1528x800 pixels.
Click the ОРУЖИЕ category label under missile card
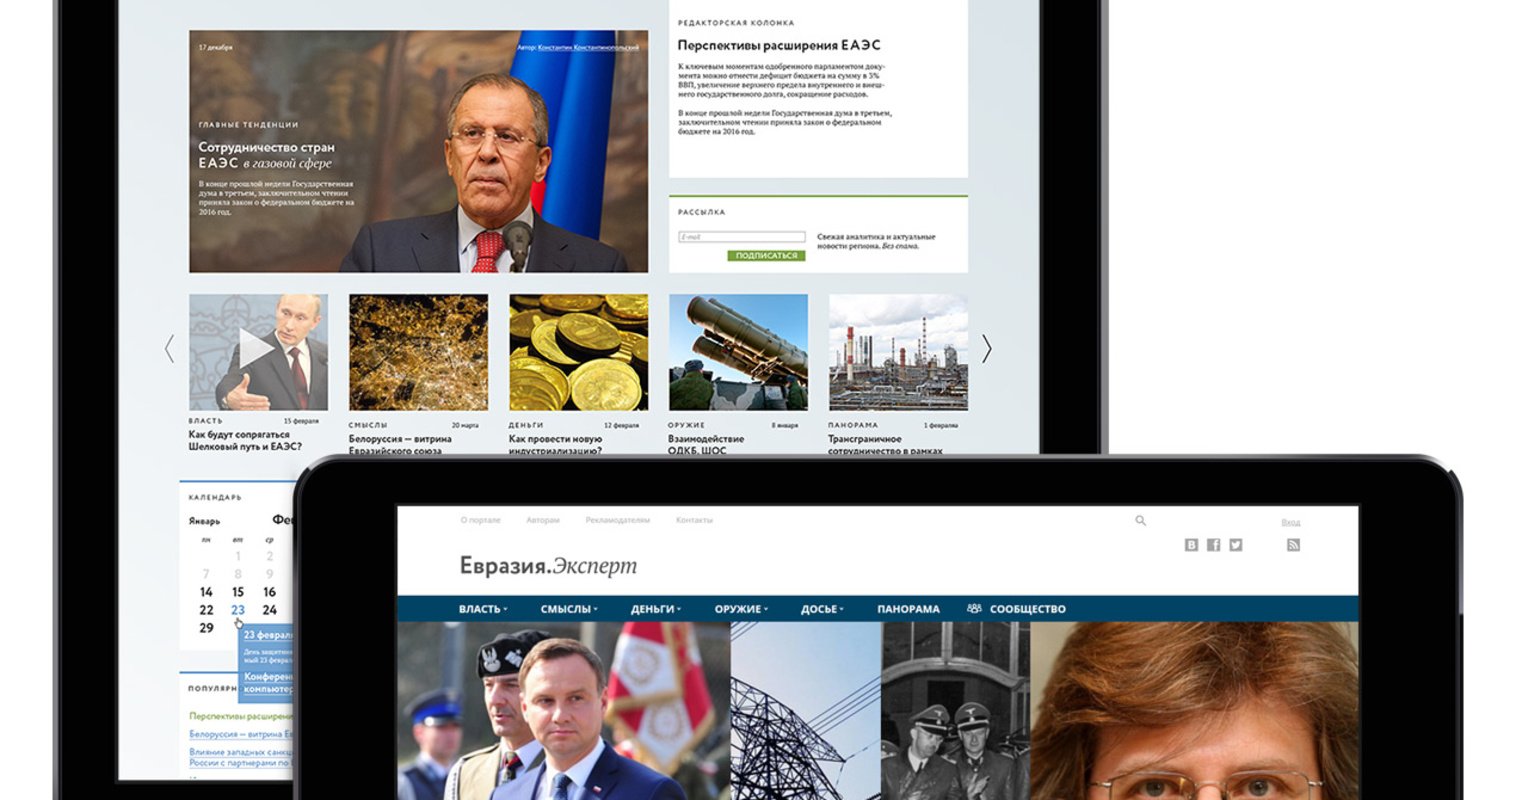686,425
